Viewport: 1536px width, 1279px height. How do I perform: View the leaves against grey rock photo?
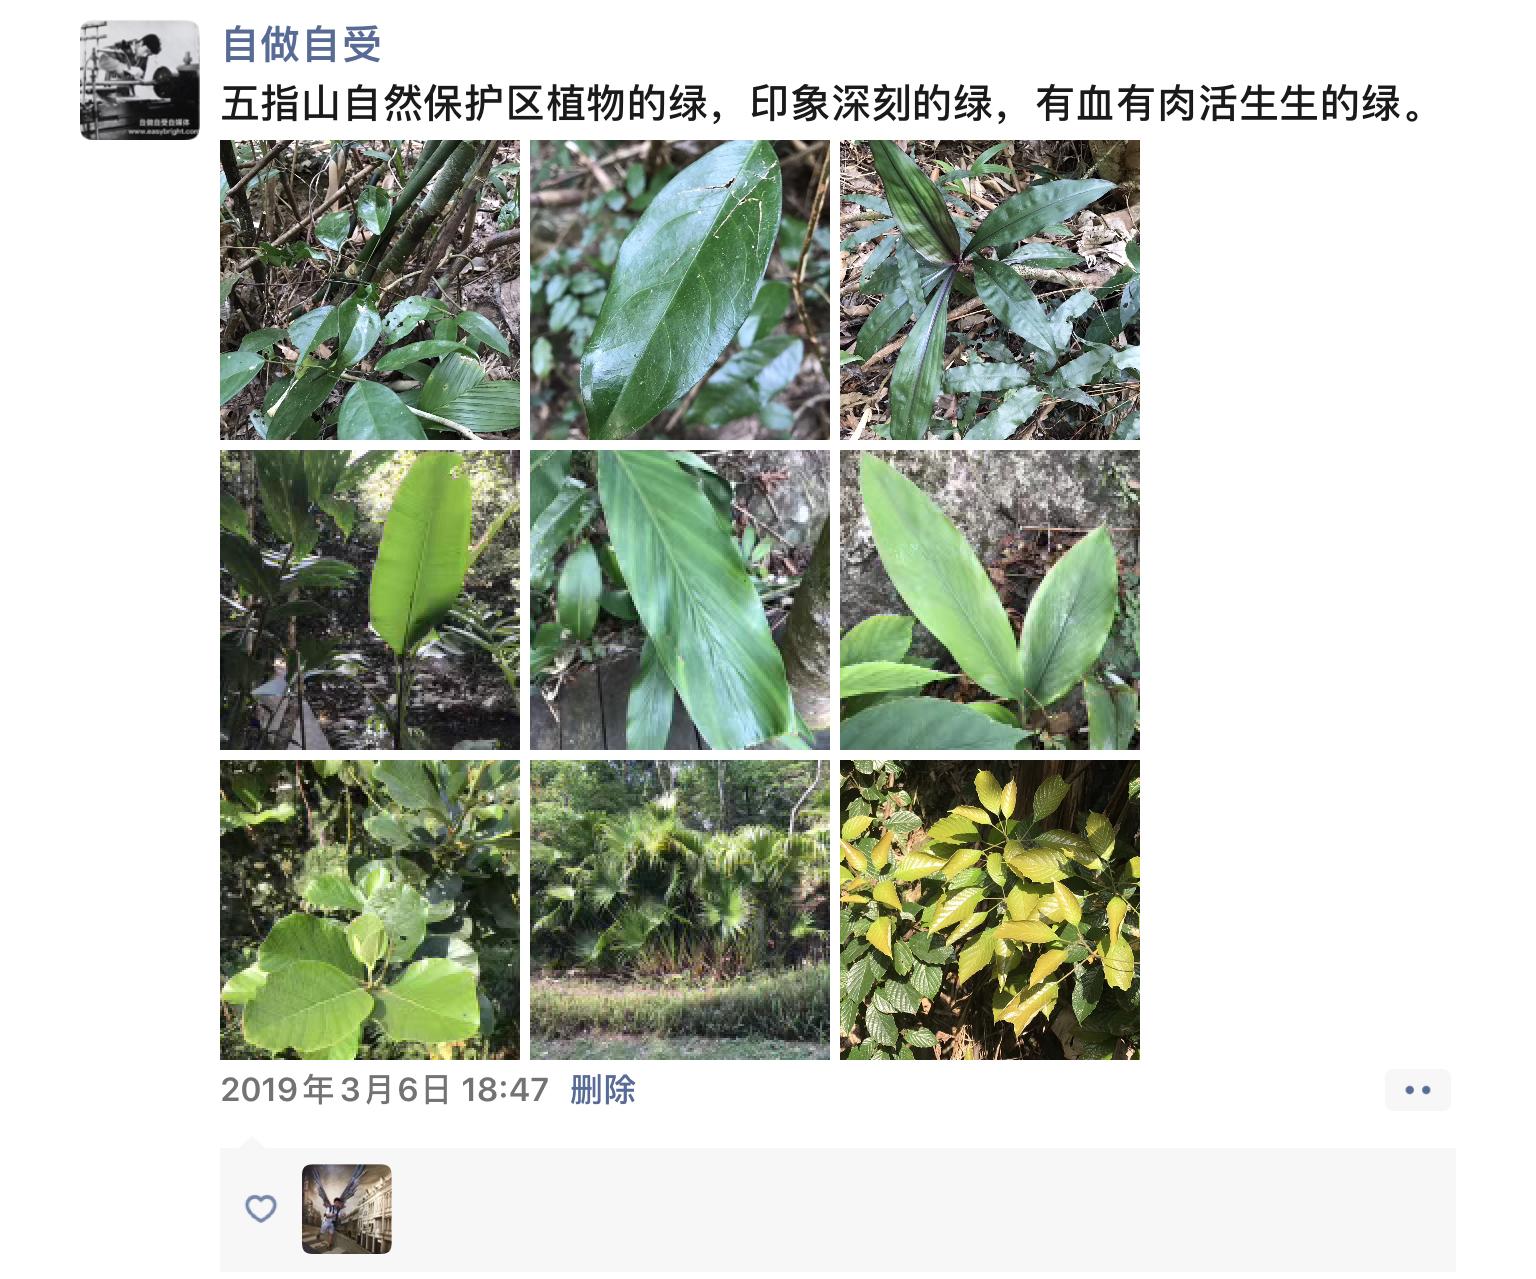(990, 600)
